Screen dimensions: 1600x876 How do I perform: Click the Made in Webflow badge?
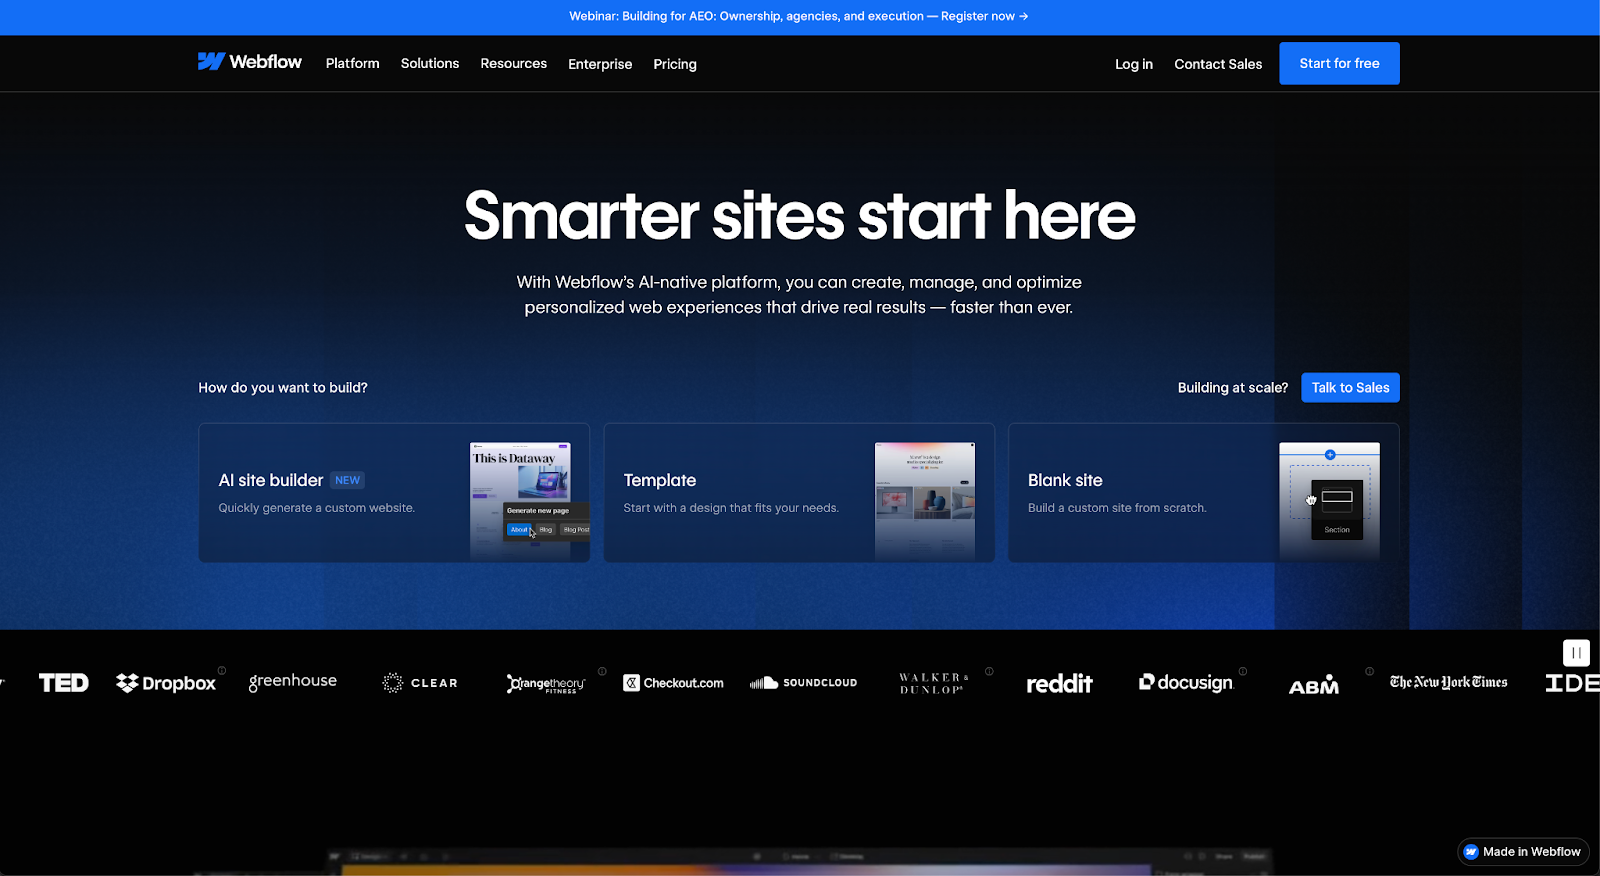click(x=1523, y=852)
